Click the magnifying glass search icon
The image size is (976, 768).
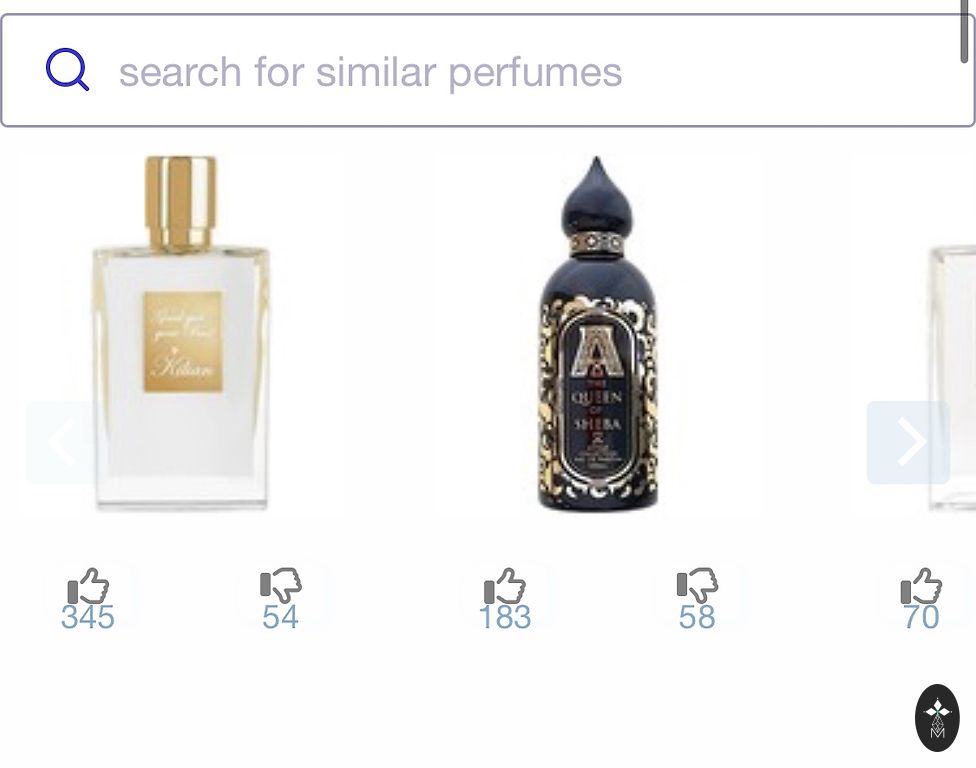point(67,70)
